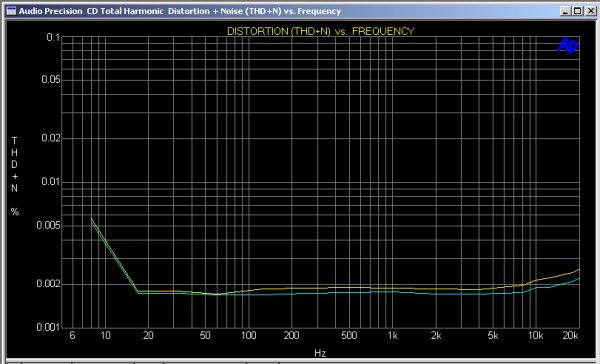
Task: Click the '0.01' y-axis label
Action: pos(51,181)
